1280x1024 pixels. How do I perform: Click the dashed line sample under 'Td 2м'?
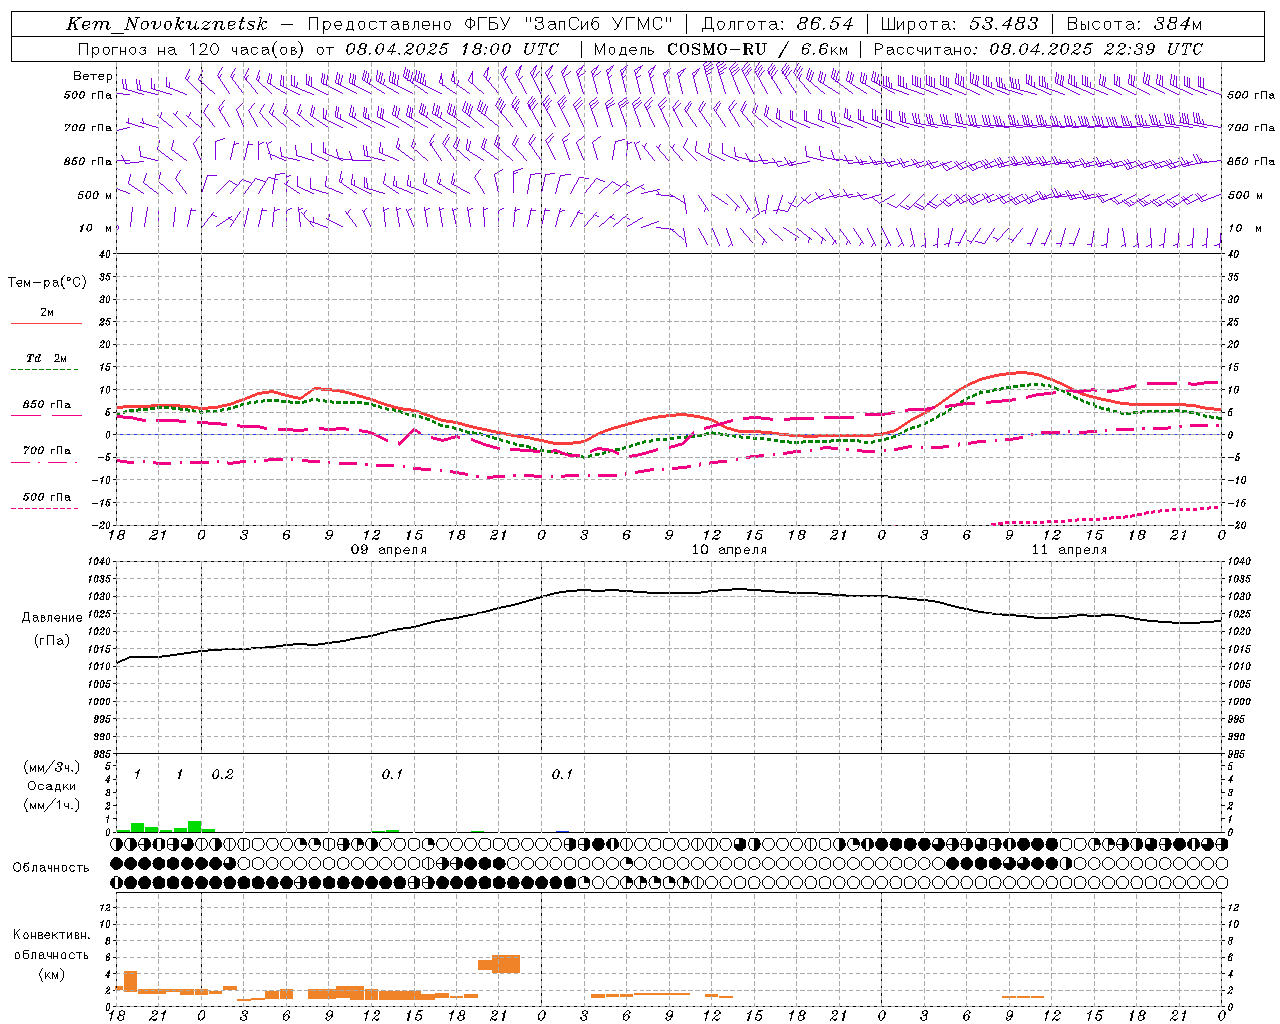point(45,370)
